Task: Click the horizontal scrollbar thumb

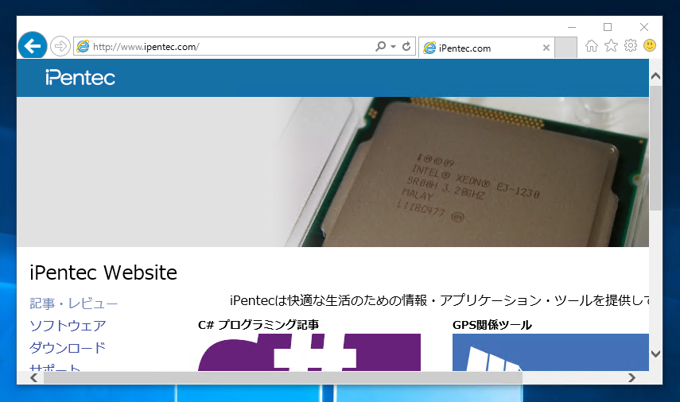Action: point(283,378)
